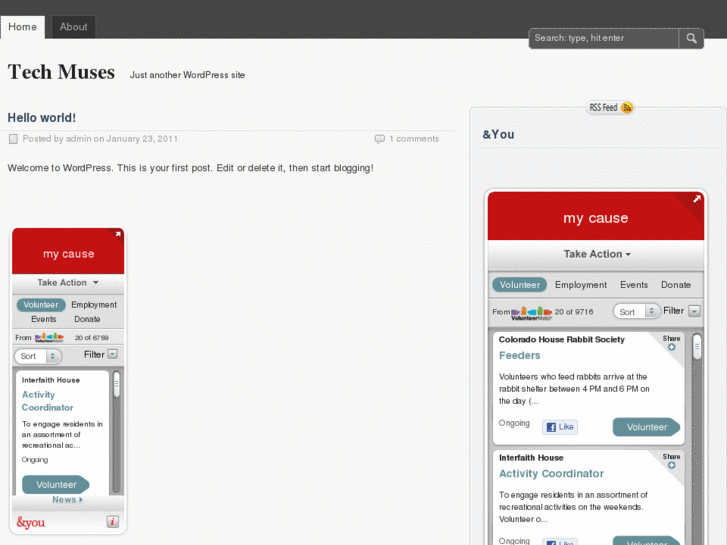Click scrollbar handle in small widget
727x545 pixels.
116,385
